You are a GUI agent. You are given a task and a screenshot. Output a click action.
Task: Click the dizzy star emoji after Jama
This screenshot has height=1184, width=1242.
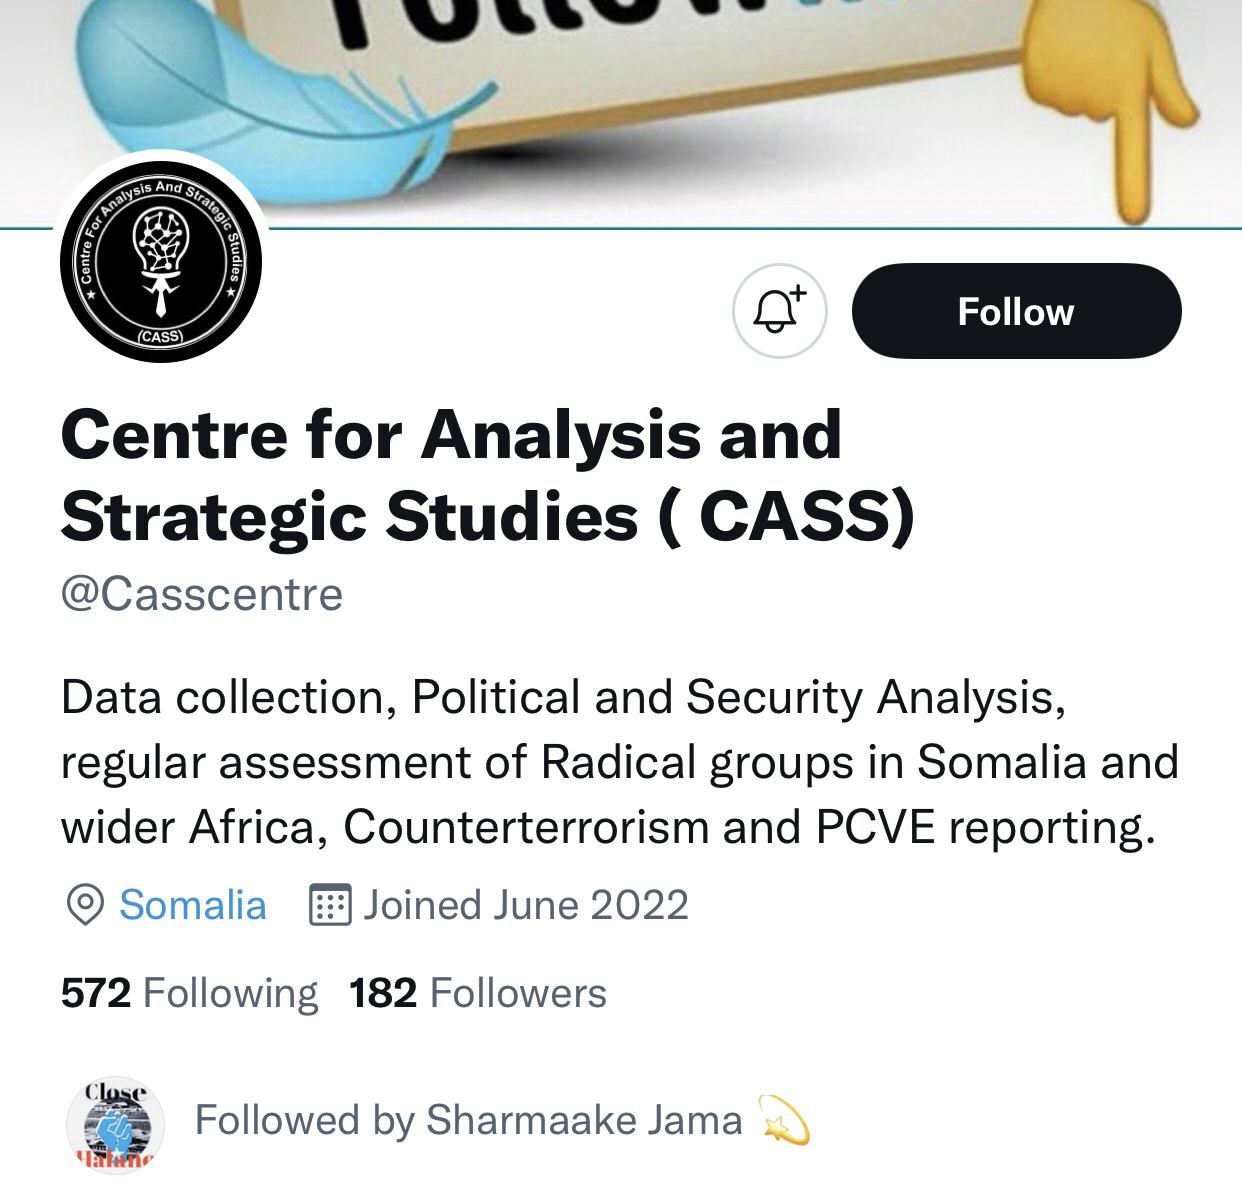click(x=785, y=1120)
